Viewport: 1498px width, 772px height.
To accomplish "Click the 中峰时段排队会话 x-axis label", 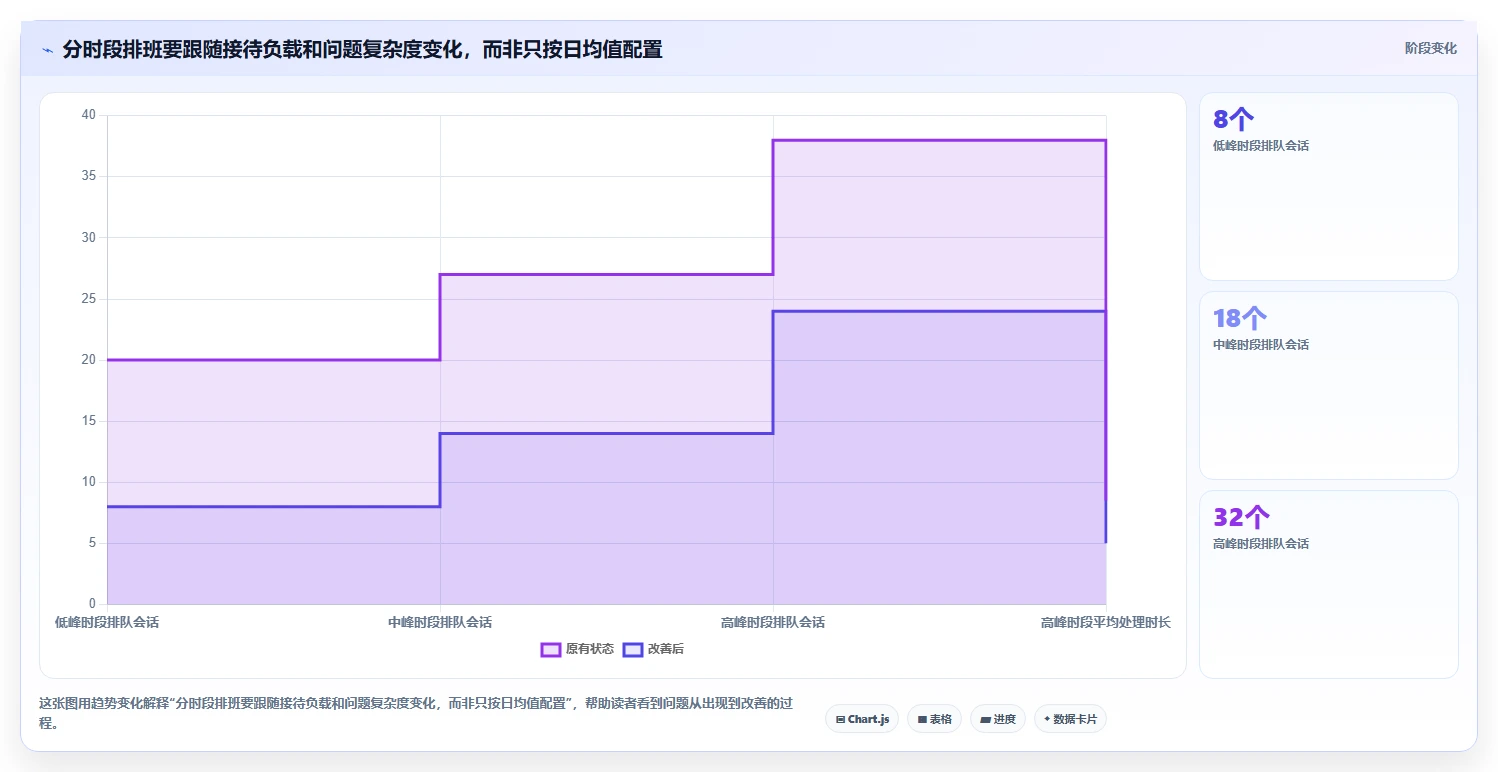I will click(x=440, y=622).
